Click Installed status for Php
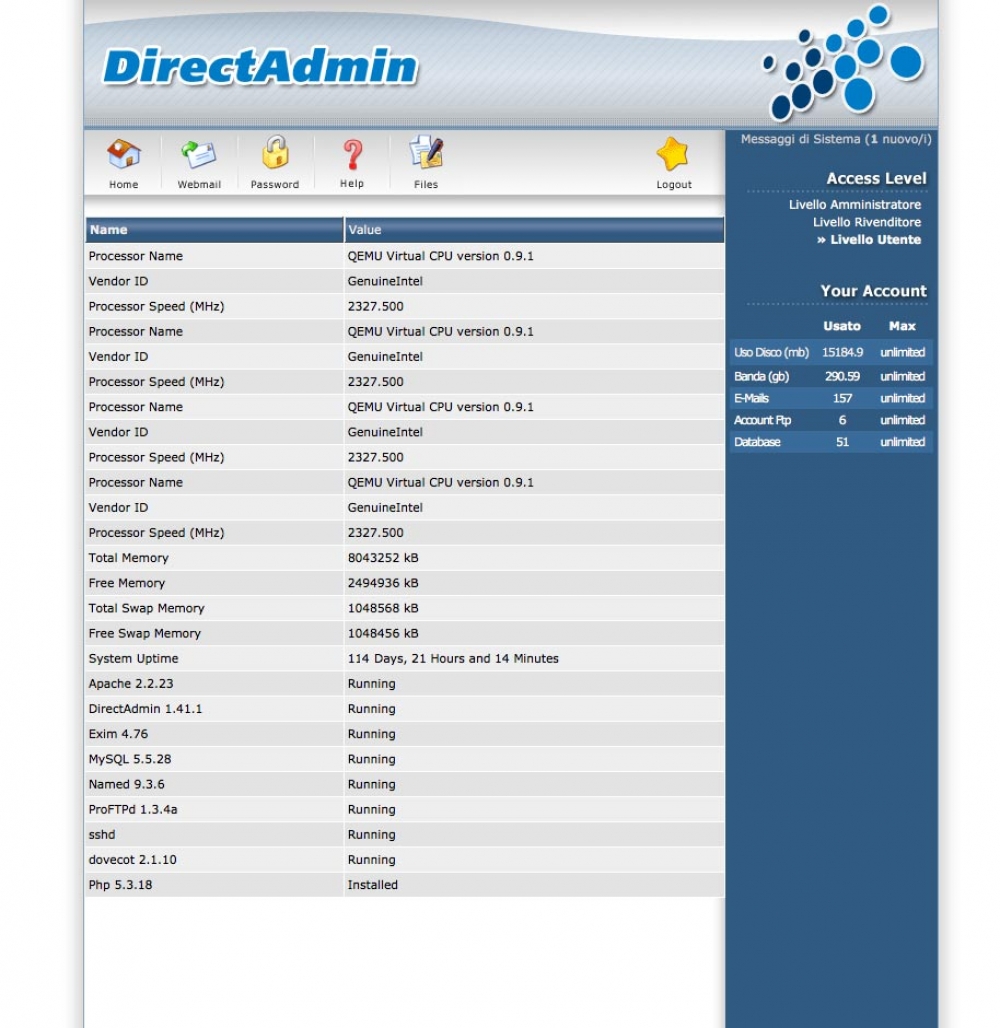The image size is (1000, 1028). tap(372, 885)
